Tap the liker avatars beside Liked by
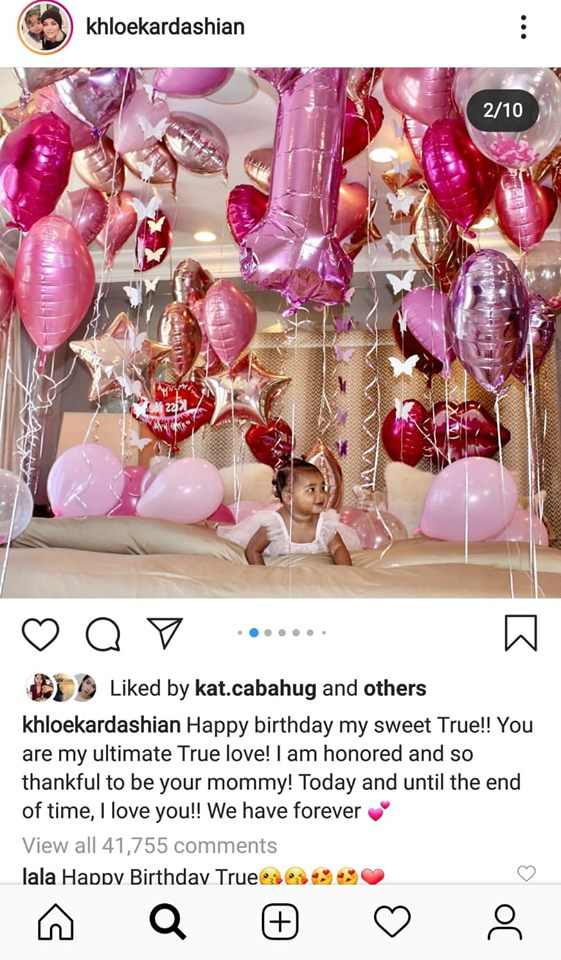The height and width of the screenshot is (960, 561). [x=62, y=688]
